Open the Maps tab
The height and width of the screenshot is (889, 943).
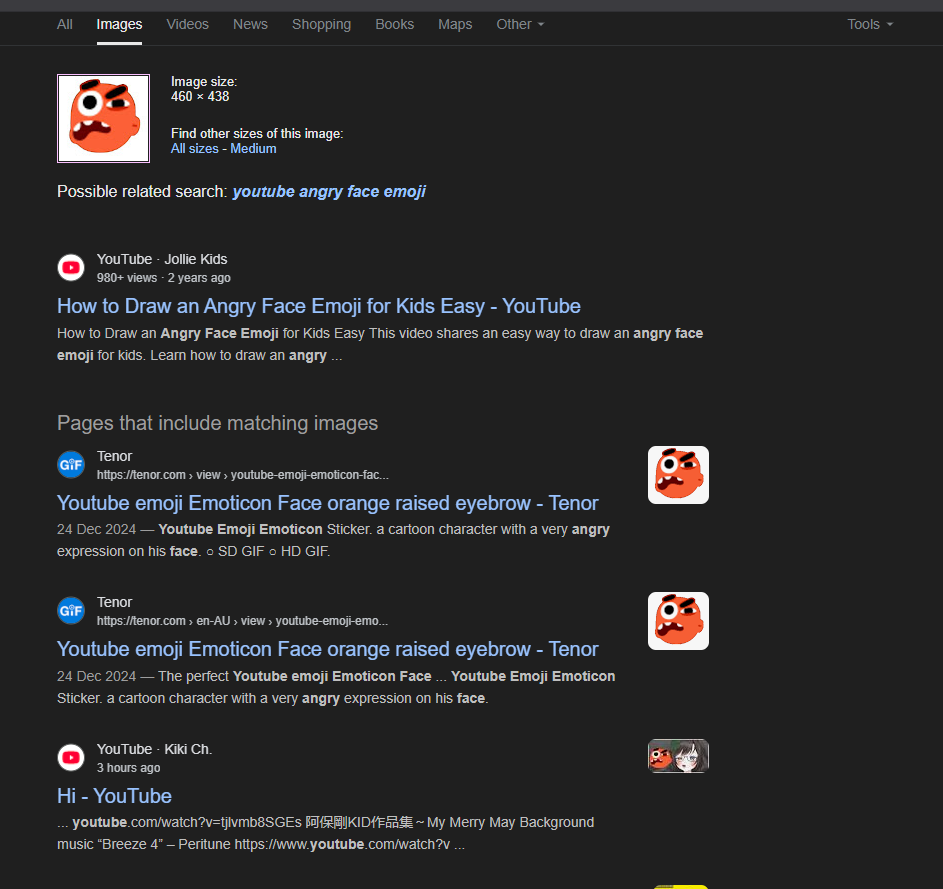tap(455, 24)
